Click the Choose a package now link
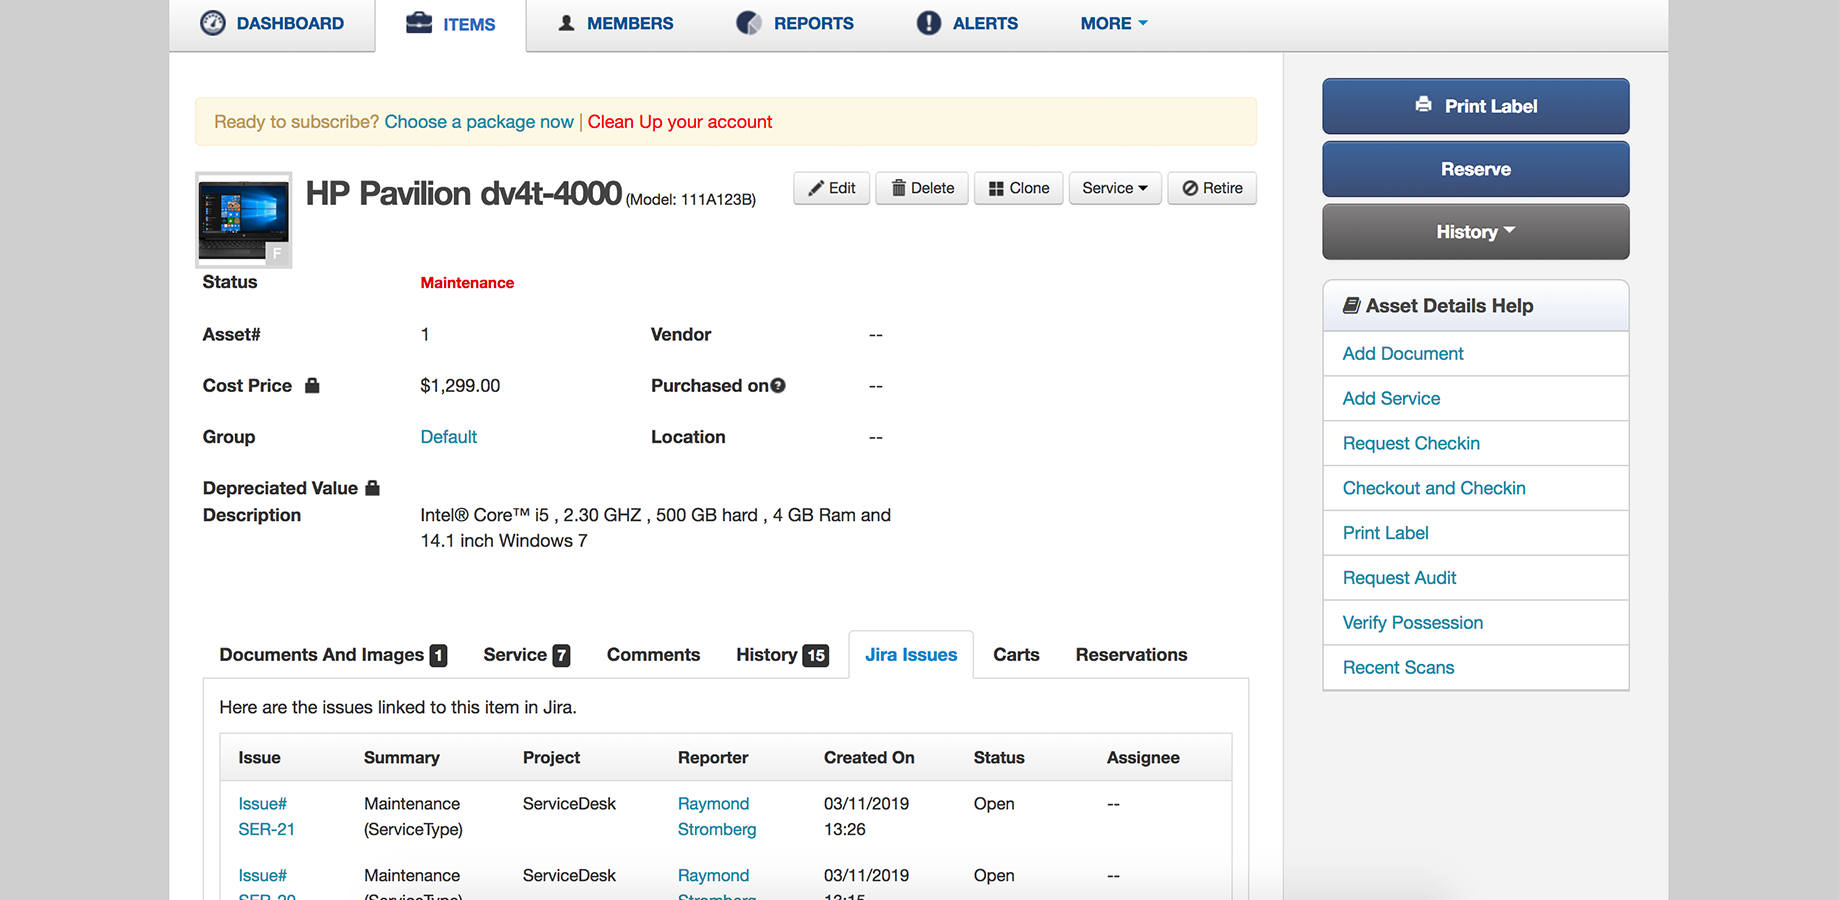This screenshot has width=1840, height=900. (x=478, y=122)
